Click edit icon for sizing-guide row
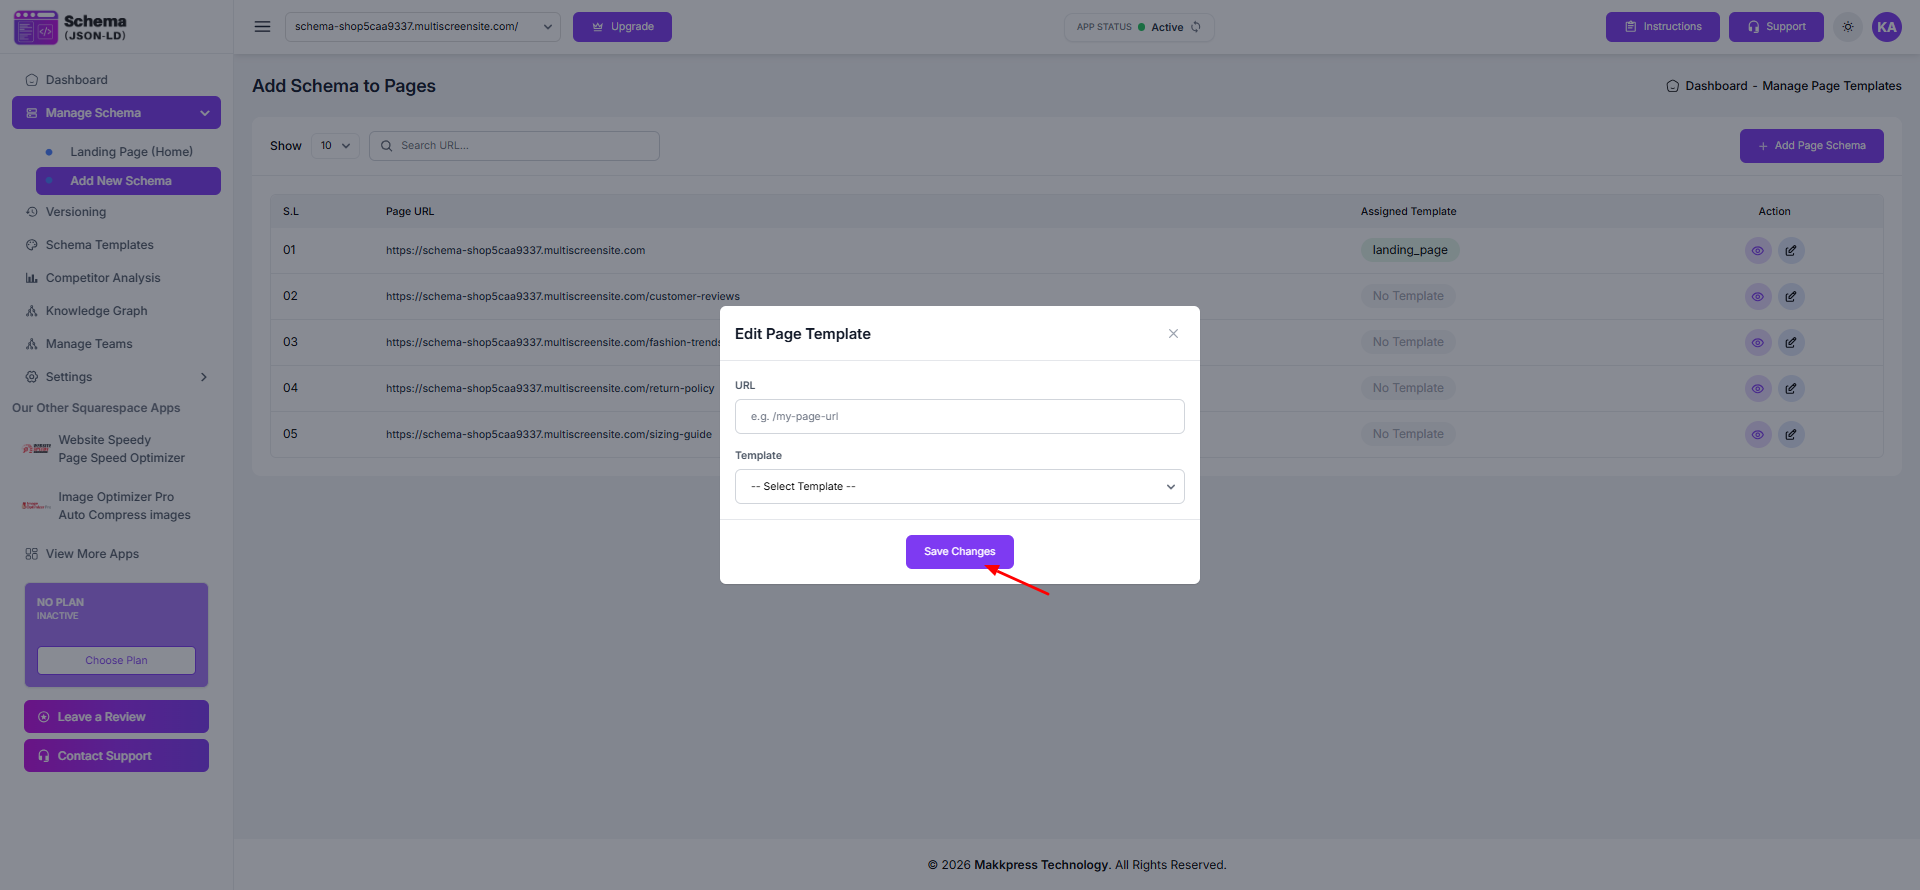Viewport: 1920px width, 890px height. coord(1791,435)
